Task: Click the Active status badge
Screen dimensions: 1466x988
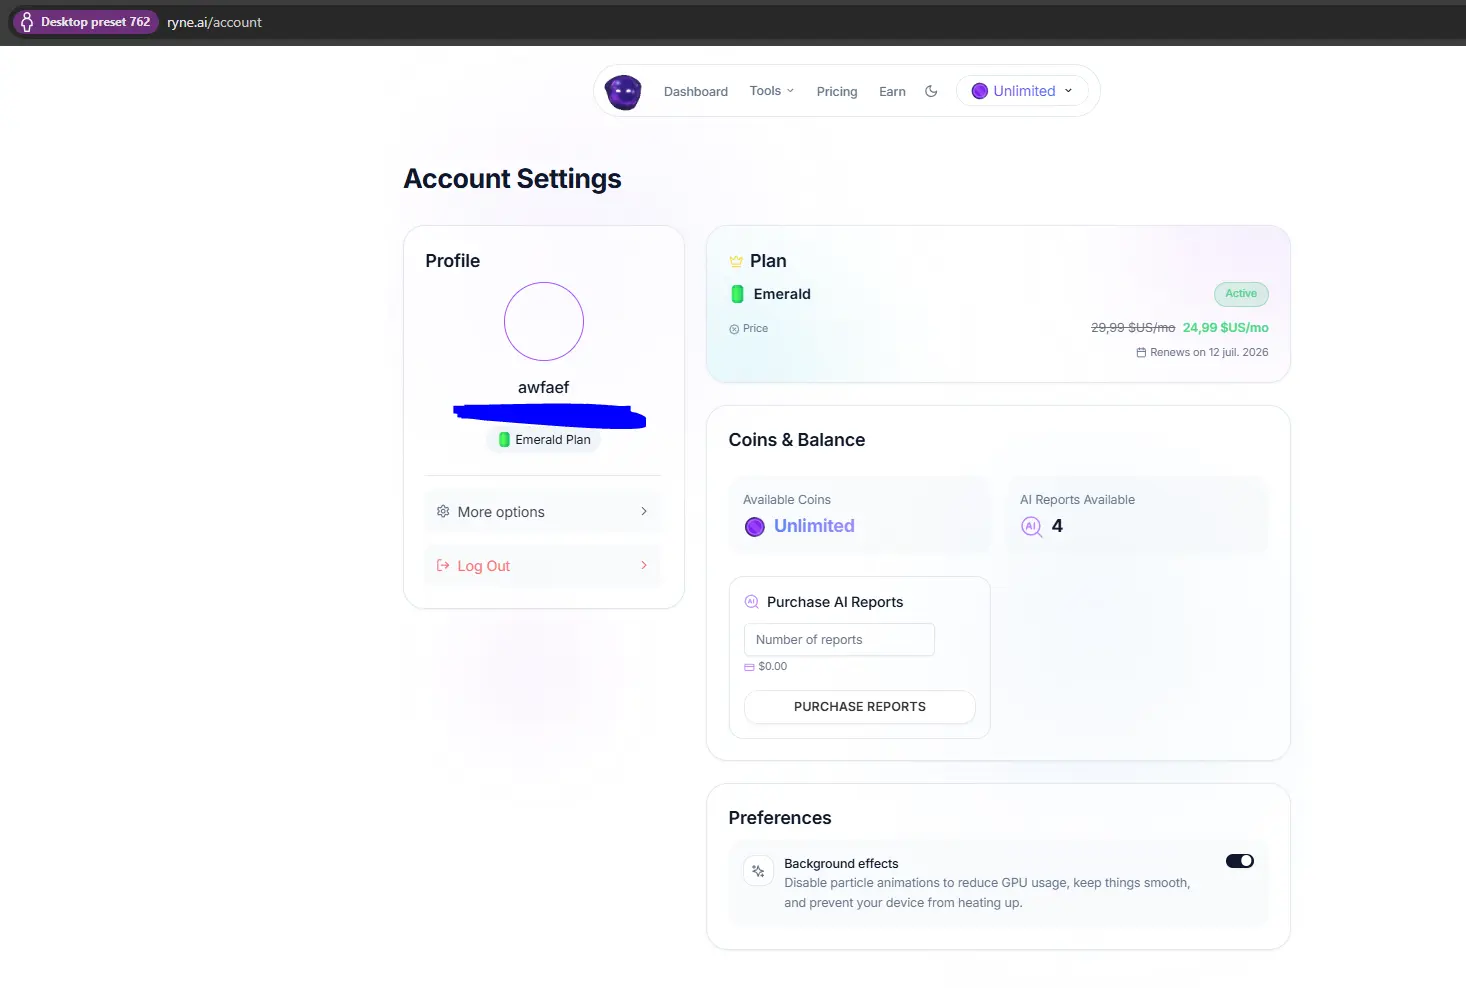Action: [1241, 294]
